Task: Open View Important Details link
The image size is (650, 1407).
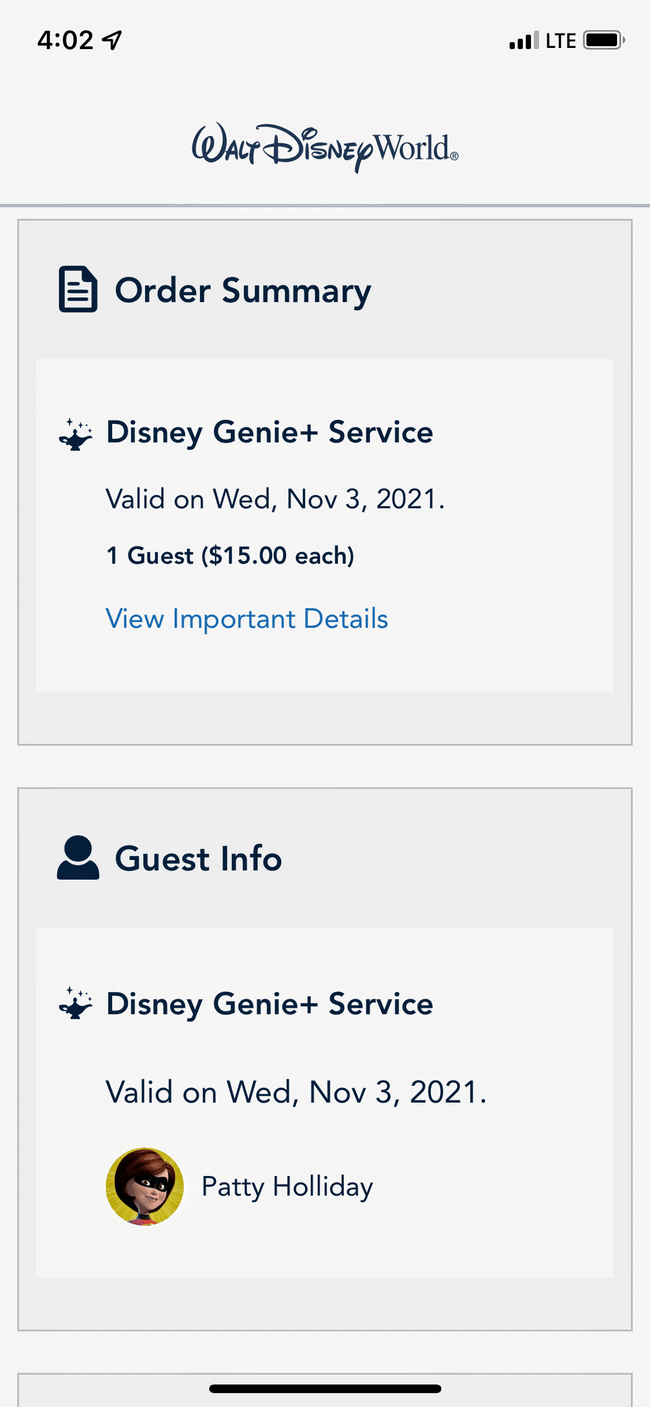Action: pyautogui.click(x=247, y=619)
